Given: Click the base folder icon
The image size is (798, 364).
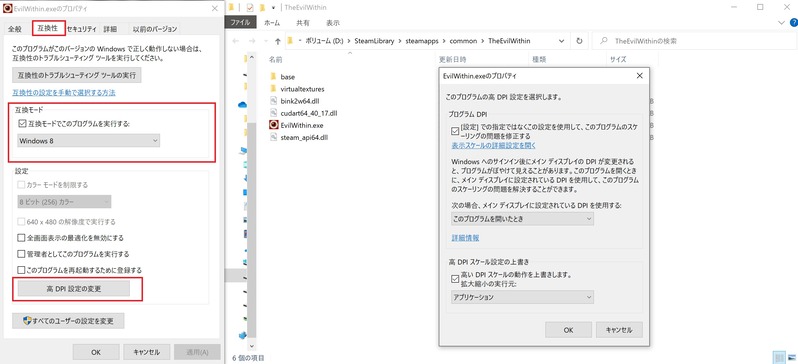Looking at the screenshot, I should click(274, 76).
